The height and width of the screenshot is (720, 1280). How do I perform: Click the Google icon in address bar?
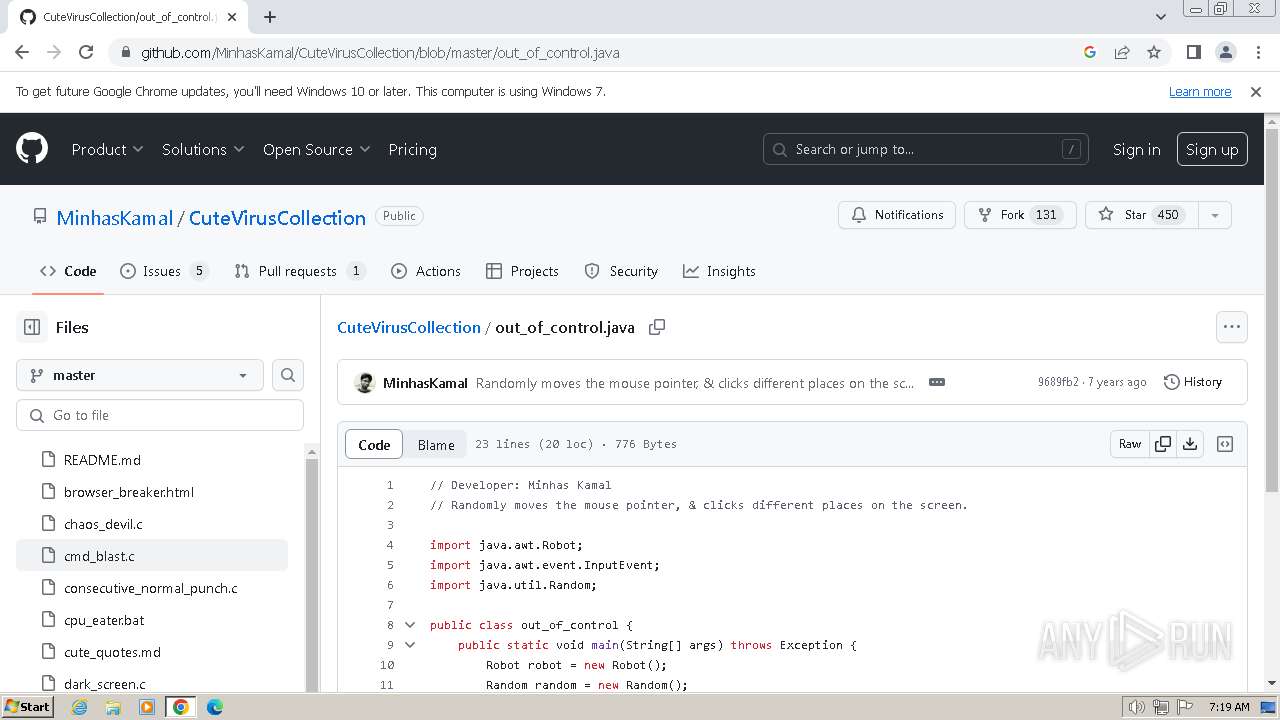[x=1090, y=52]
